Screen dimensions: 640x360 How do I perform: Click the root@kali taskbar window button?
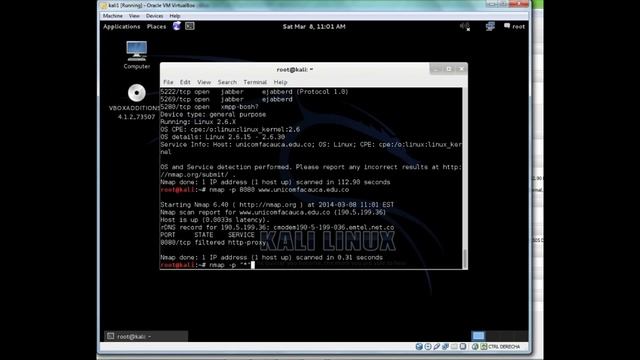146,336
